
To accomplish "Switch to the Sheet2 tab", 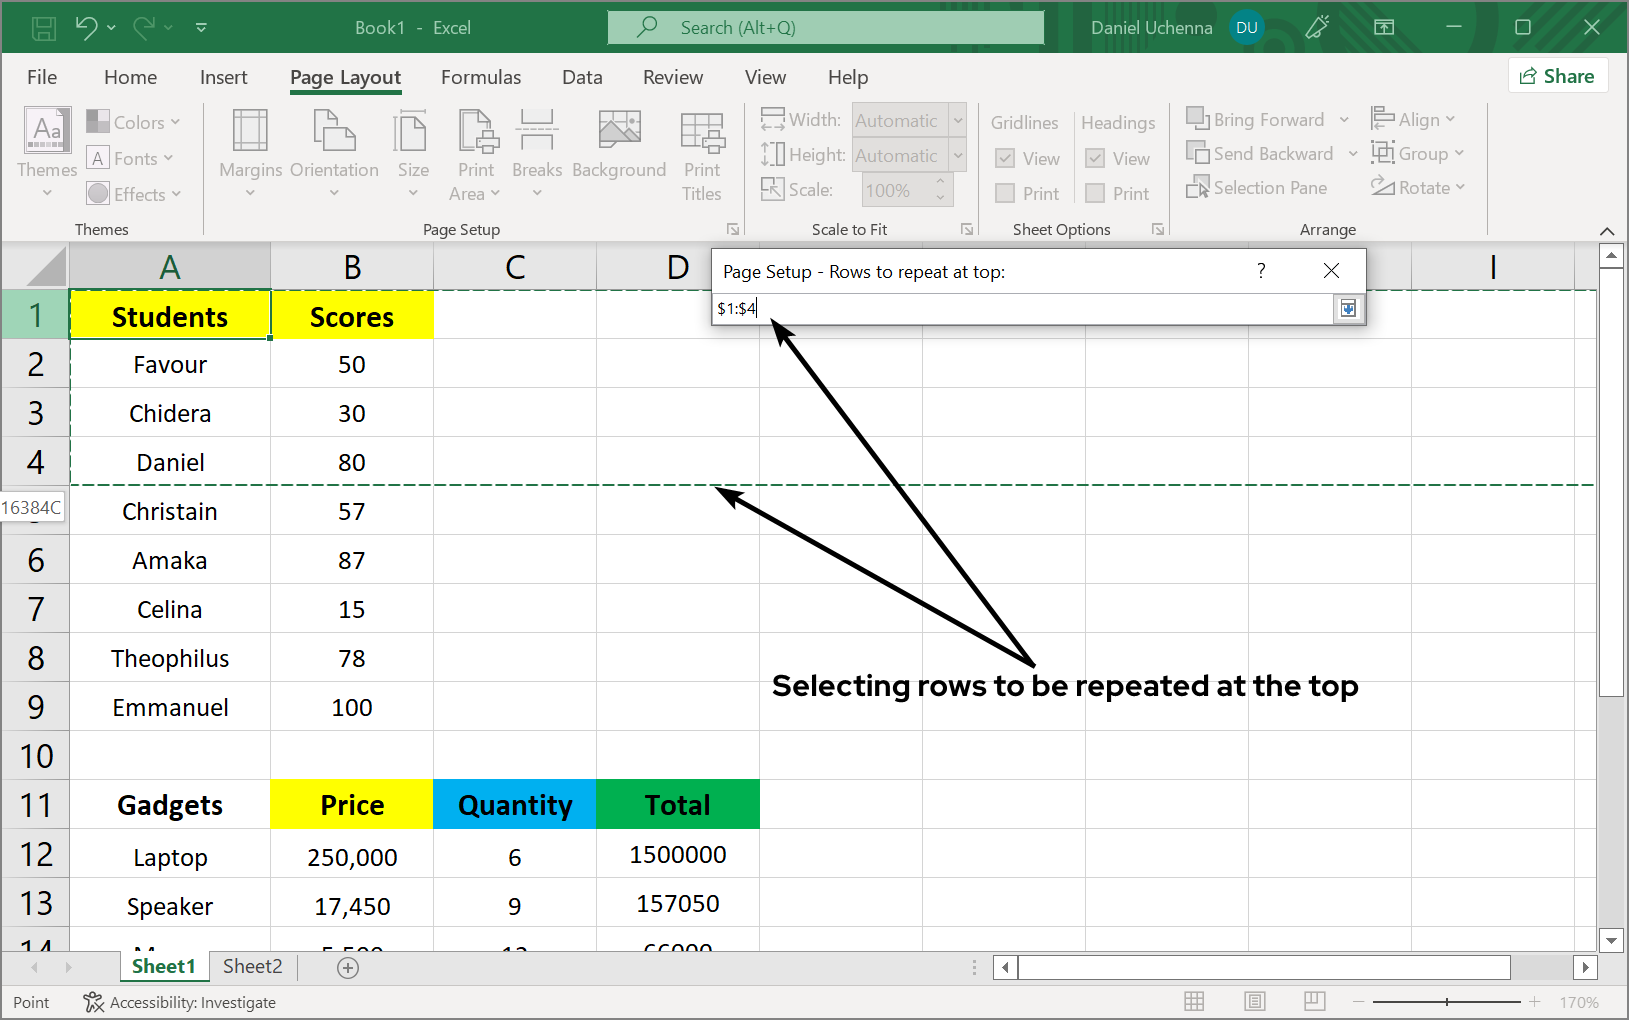I will click(x=252, y=966).
